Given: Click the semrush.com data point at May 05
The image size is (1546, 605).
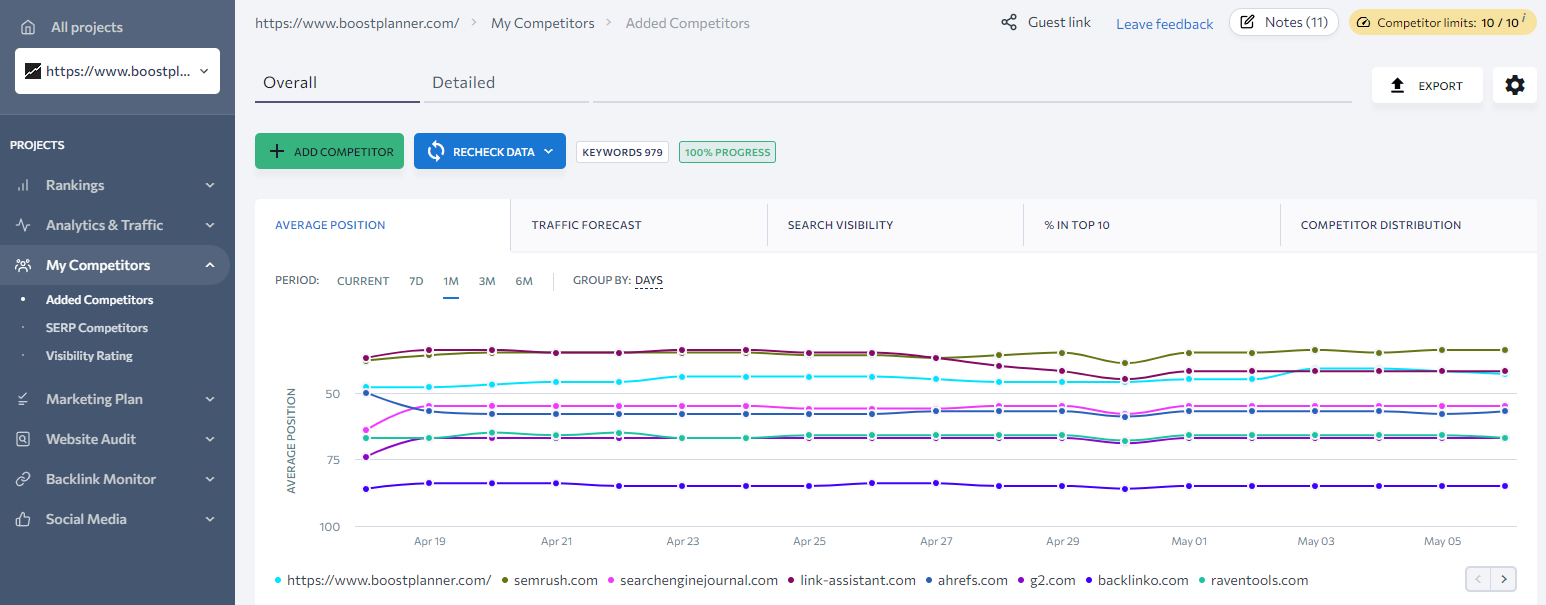Looking at the screenshot, I should tap(1442, 350).
